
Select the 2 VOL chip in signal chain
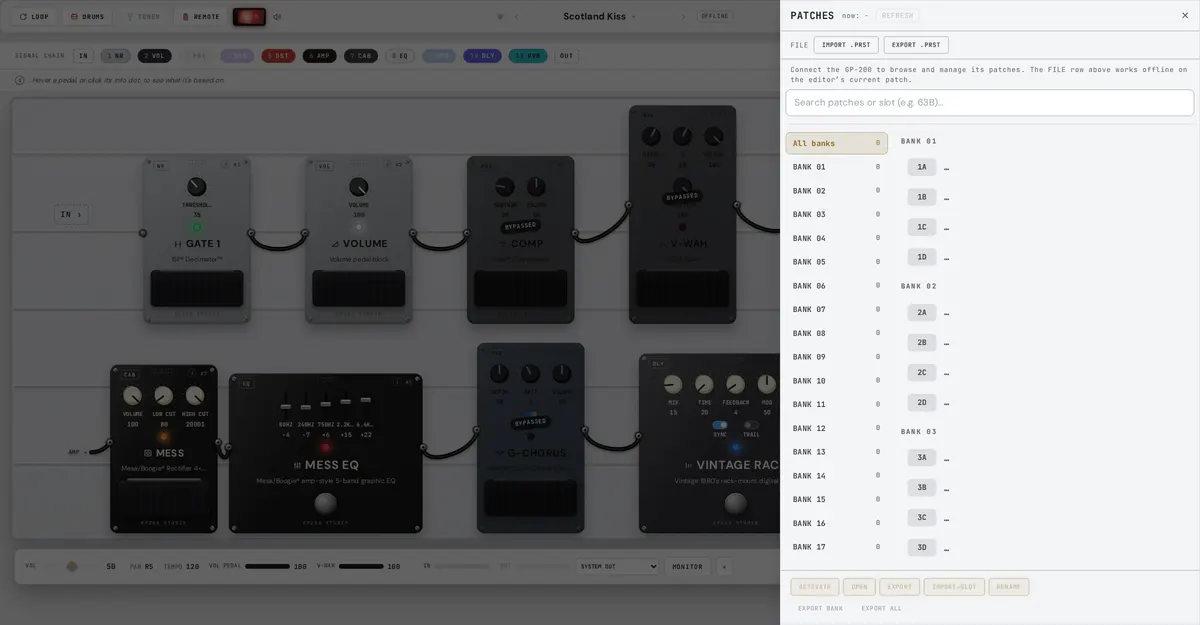(x=154, y=56)
